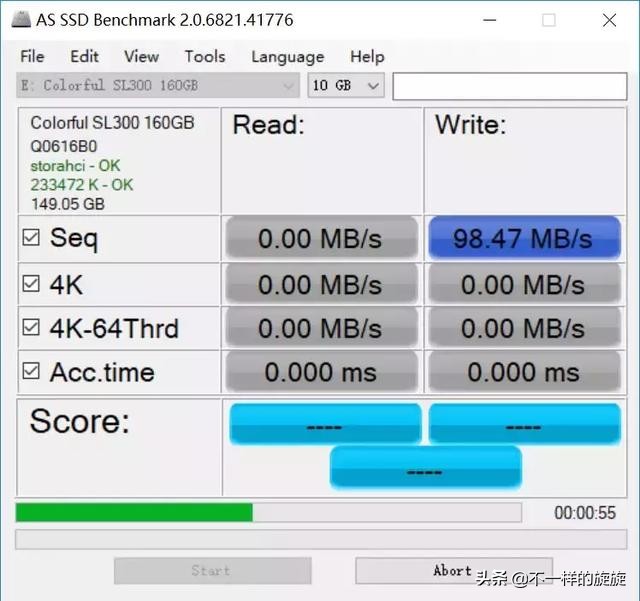The width and height of the screenshot is (640, 601).
Task: Open the Tools menu
Action: [x=205, y=56]
